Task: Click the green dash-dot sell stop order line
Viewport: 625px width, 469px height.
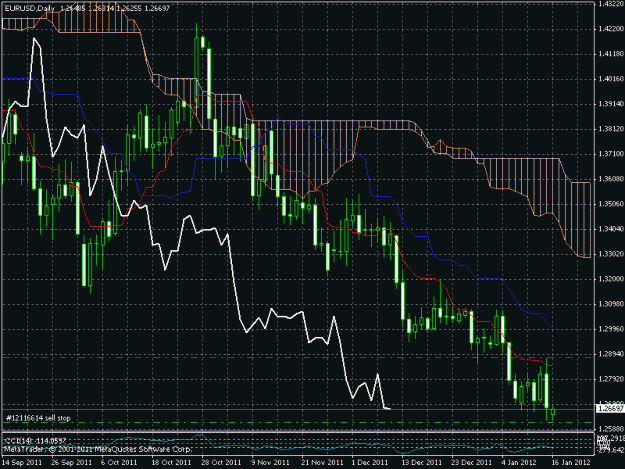Action: tap(297, 422)
